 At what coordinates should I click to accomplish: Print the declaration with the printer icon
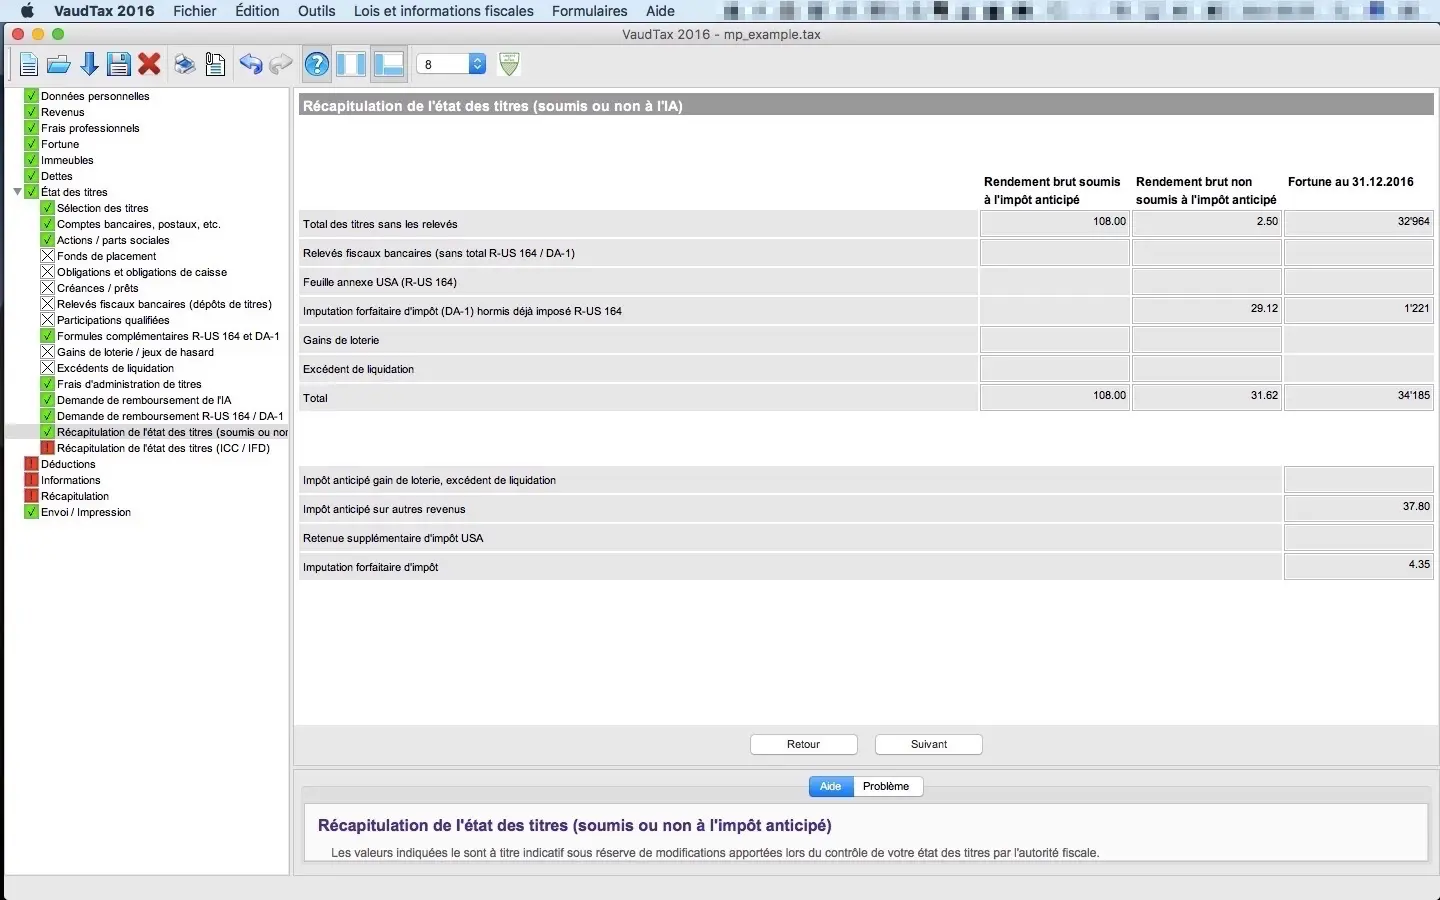pos(185,65)
